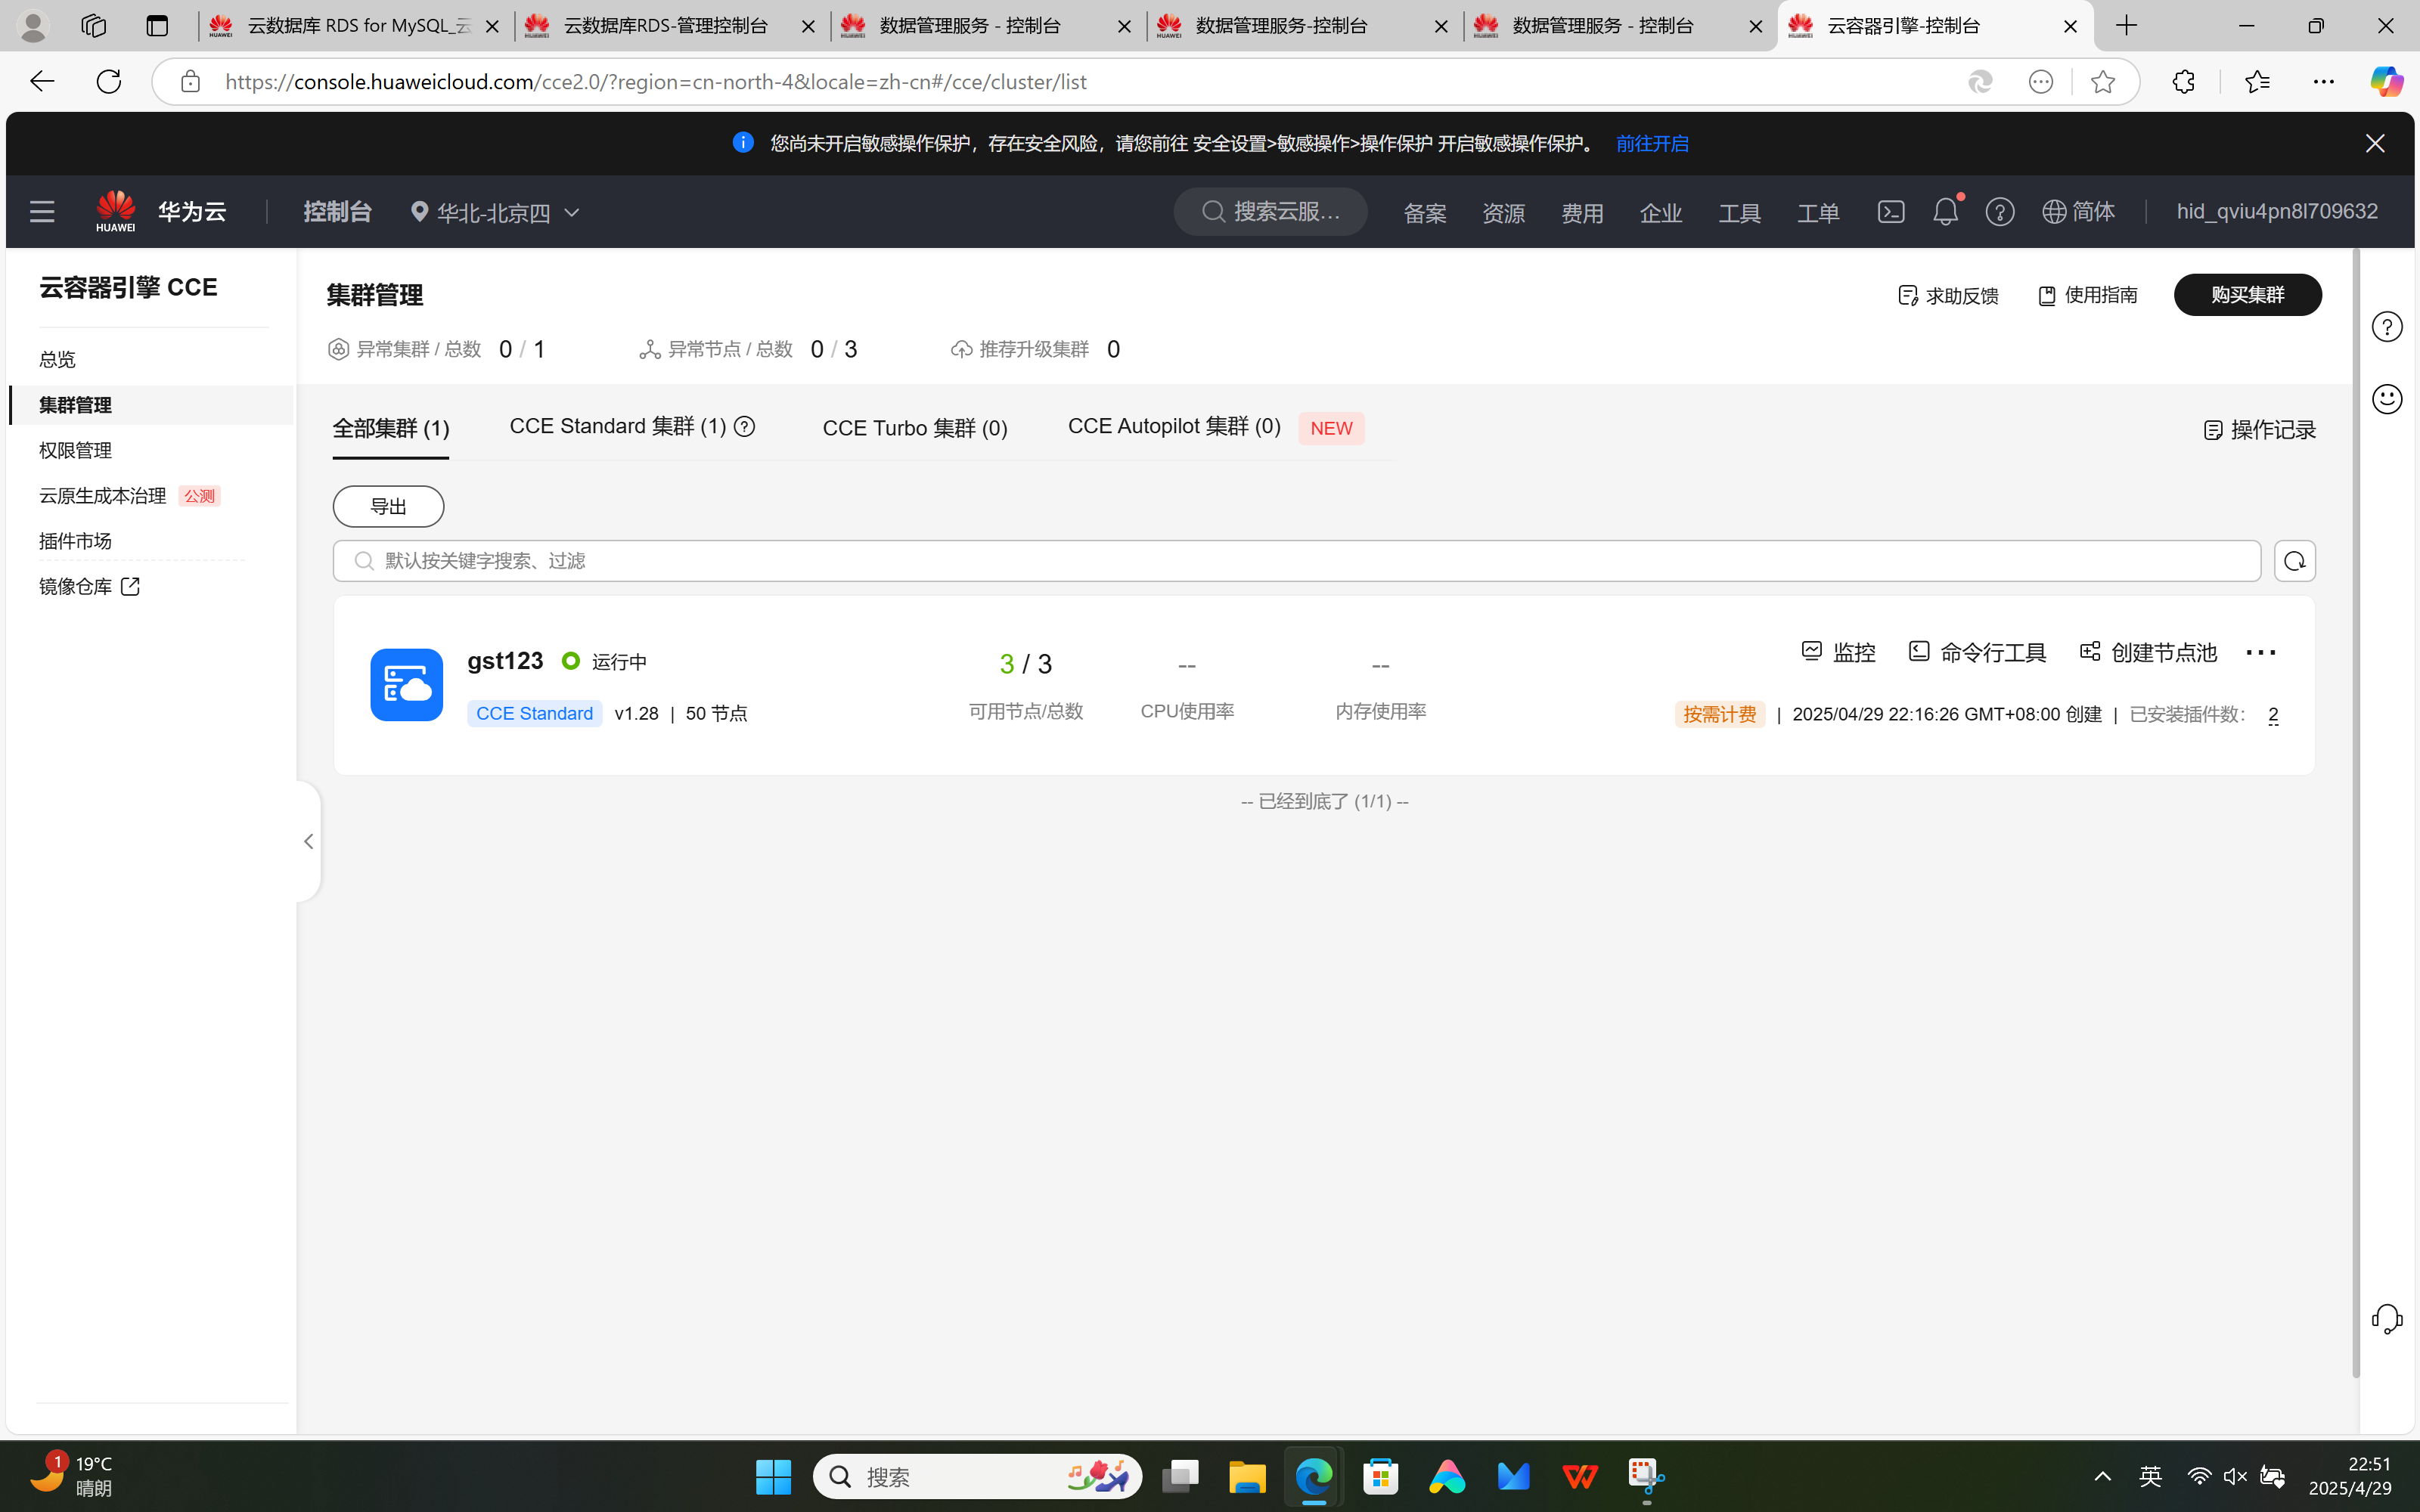Dismiss the security warning banner

[2375, 144]
